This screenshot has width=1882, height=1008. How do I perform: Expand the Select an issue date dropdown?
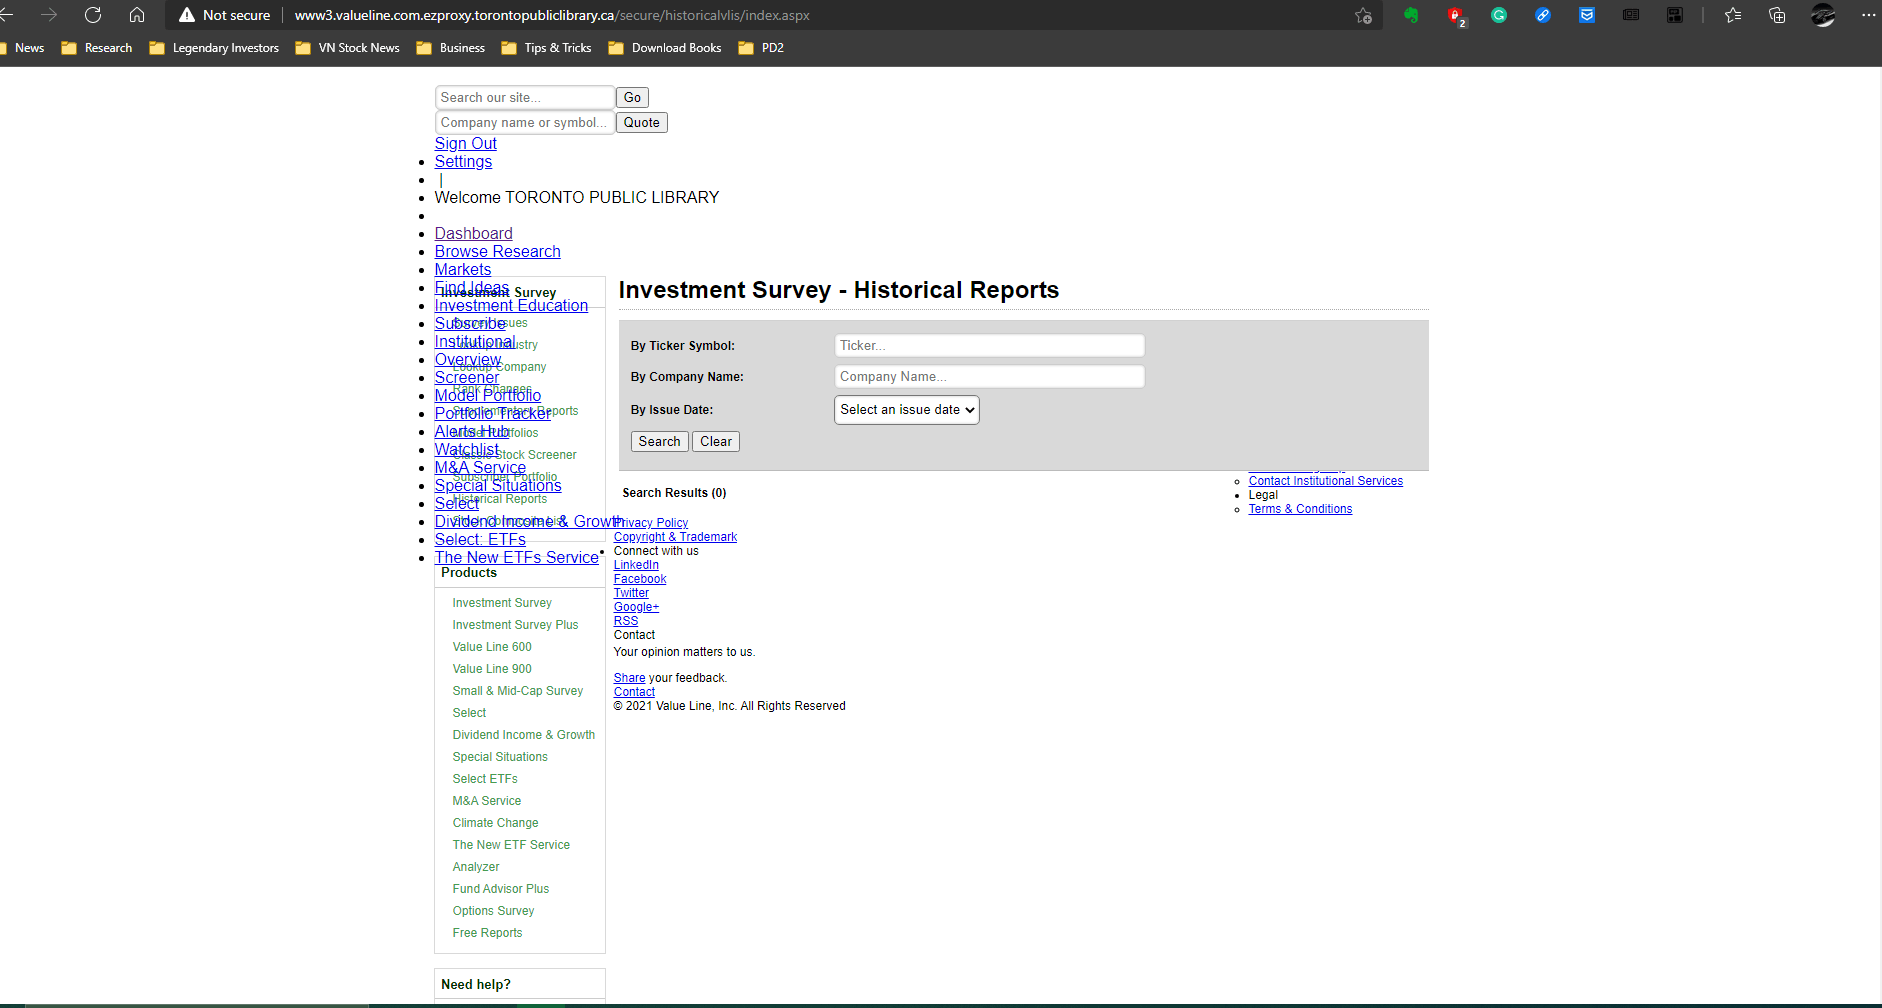coord(906,410)
